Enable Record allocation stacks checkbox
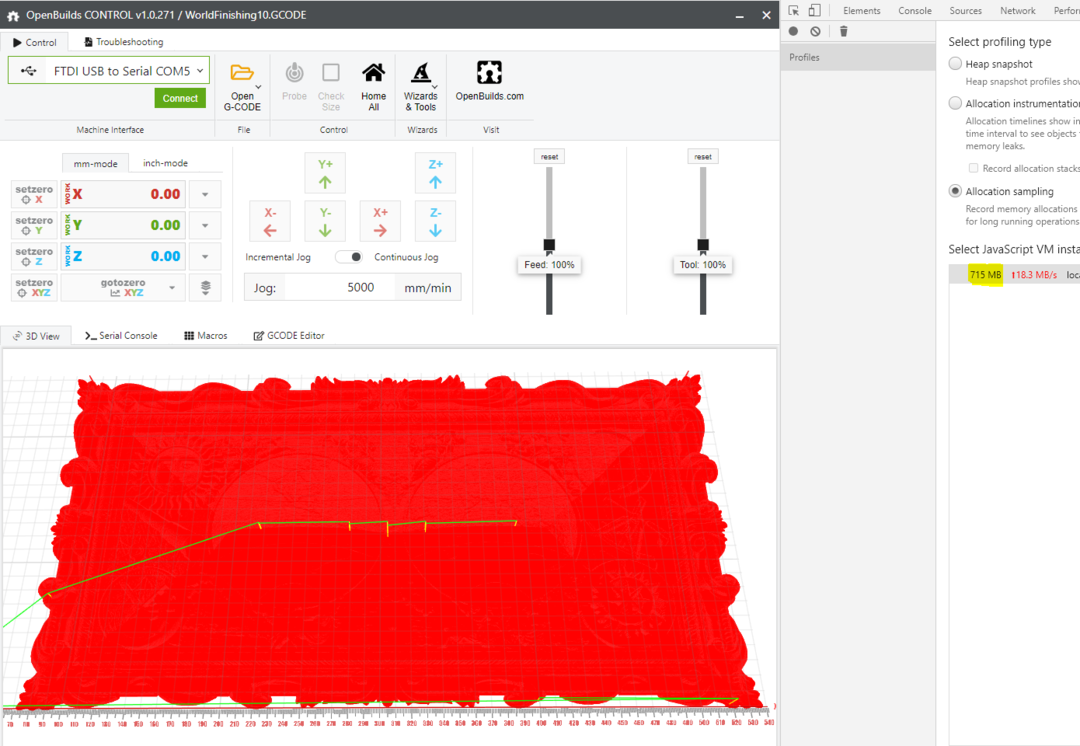1080x746 pixels. click(974, 168)
